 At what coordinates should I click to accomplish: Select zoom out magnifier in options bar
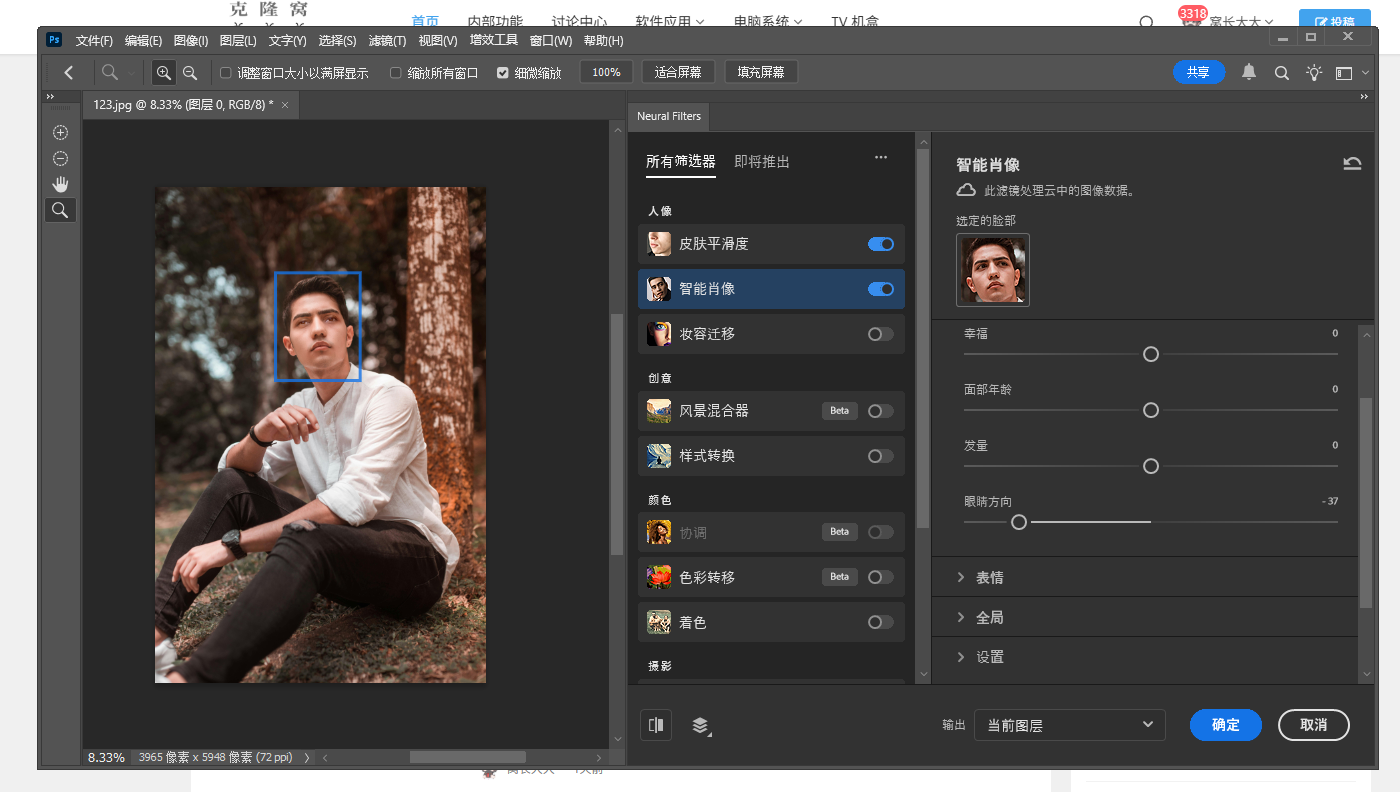(190, 73)
